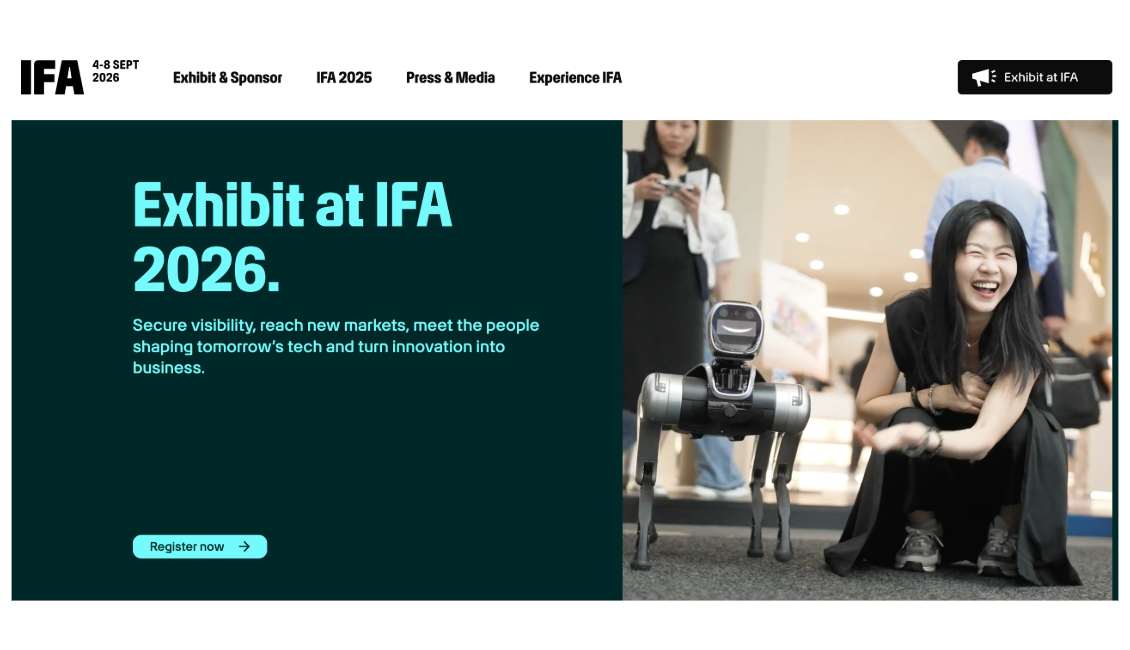Go to the Experience IFA menu
The image size is (1130, 650).
pos(575,78)
